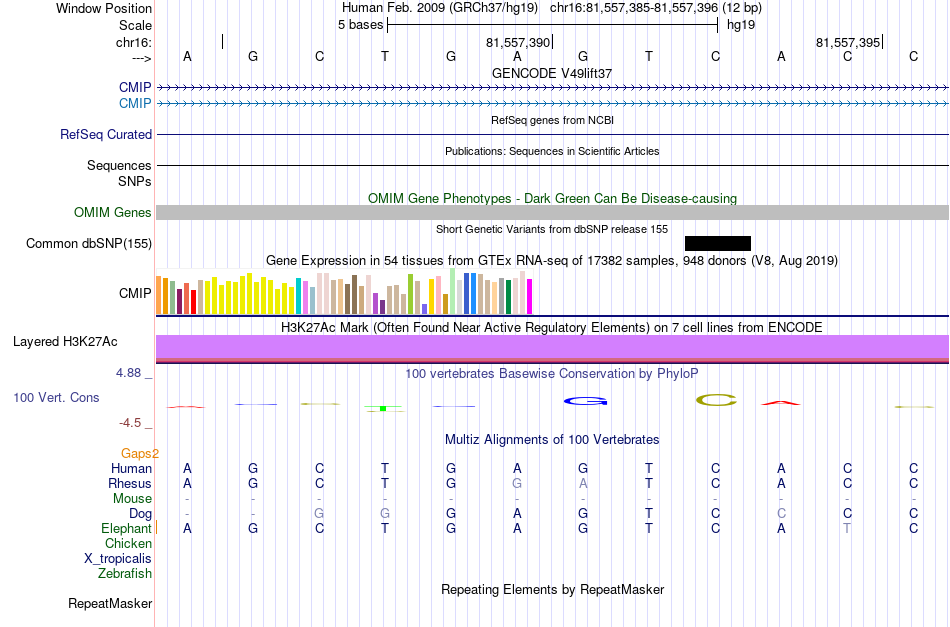Click the RepeatMasker track label

coord(110,603)
